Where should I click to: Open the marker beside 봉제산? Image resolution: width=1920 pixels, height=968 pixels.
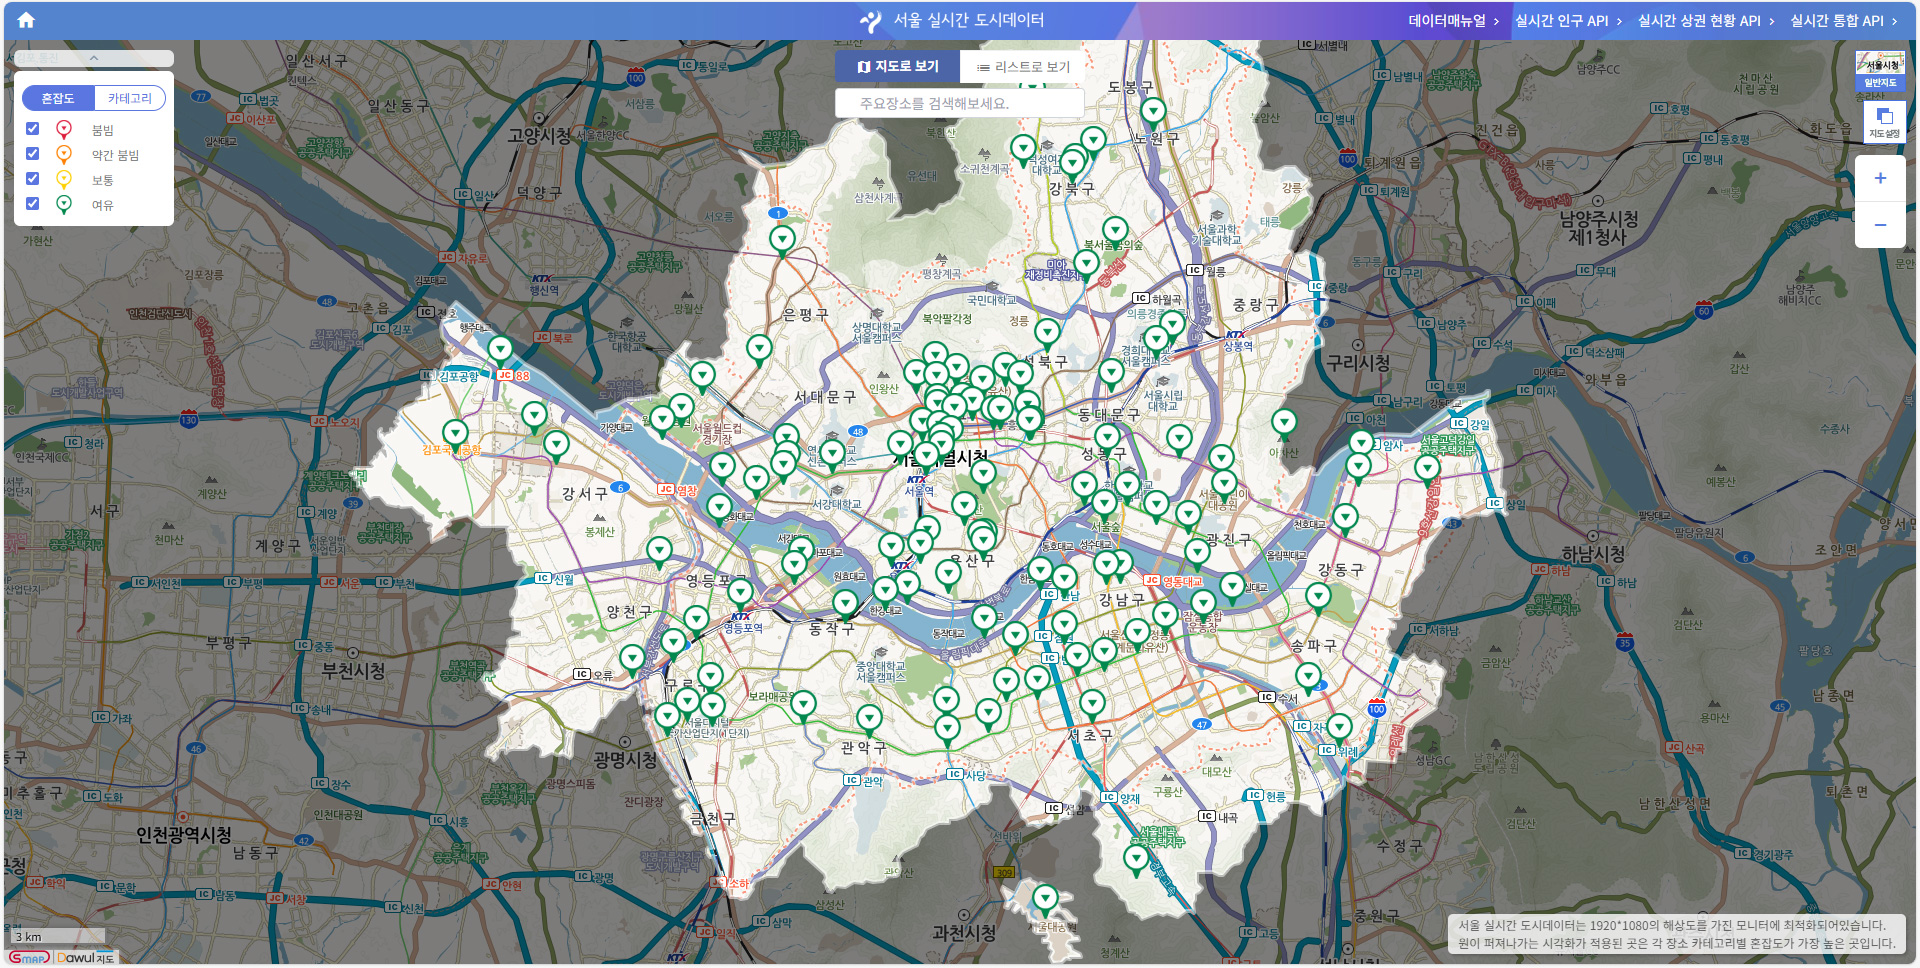(x=659, y=551)
